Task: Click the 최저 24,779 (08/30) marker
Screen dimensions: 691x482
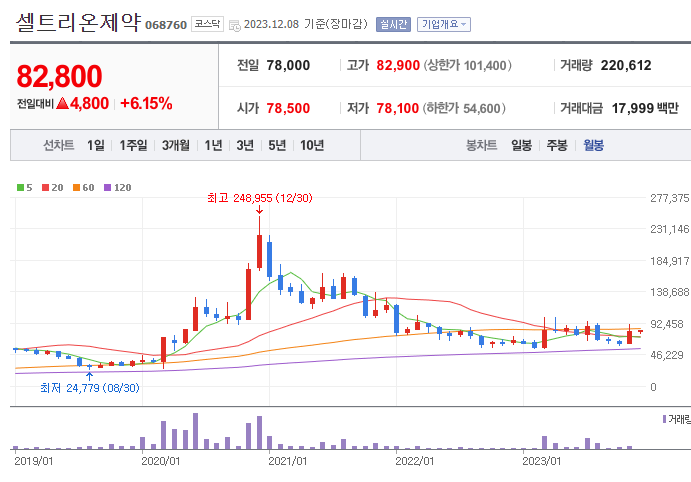Action: pyautogui.click(x=90, y=388)
